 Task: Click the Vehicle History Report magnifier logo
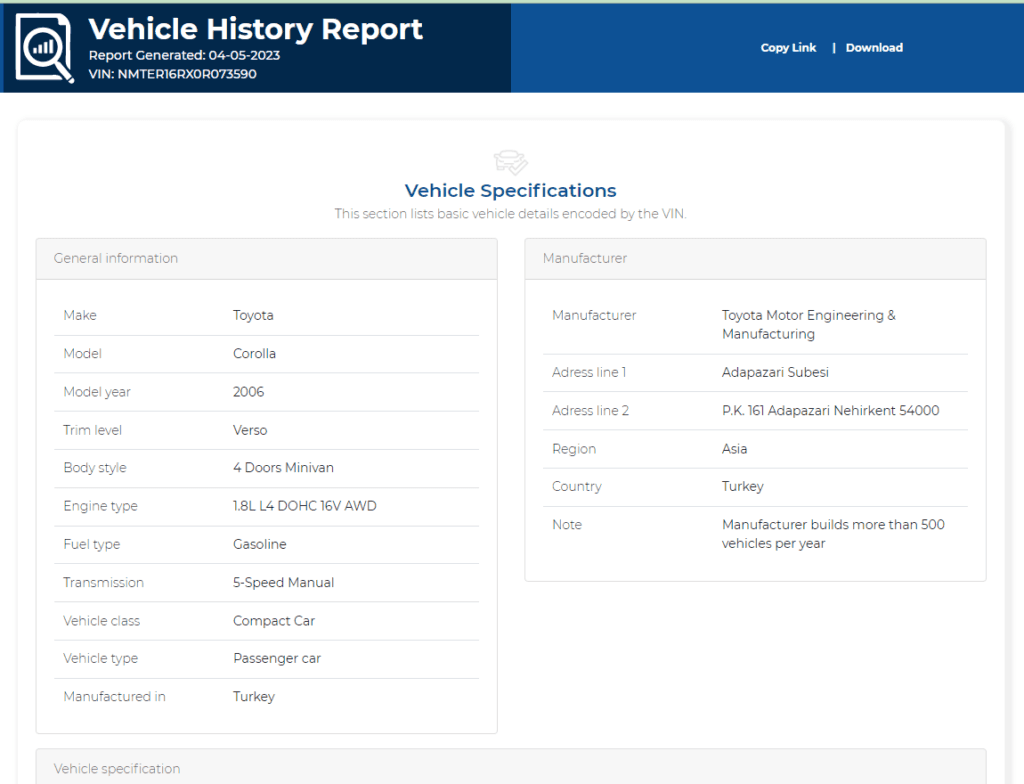click(44, 48)
